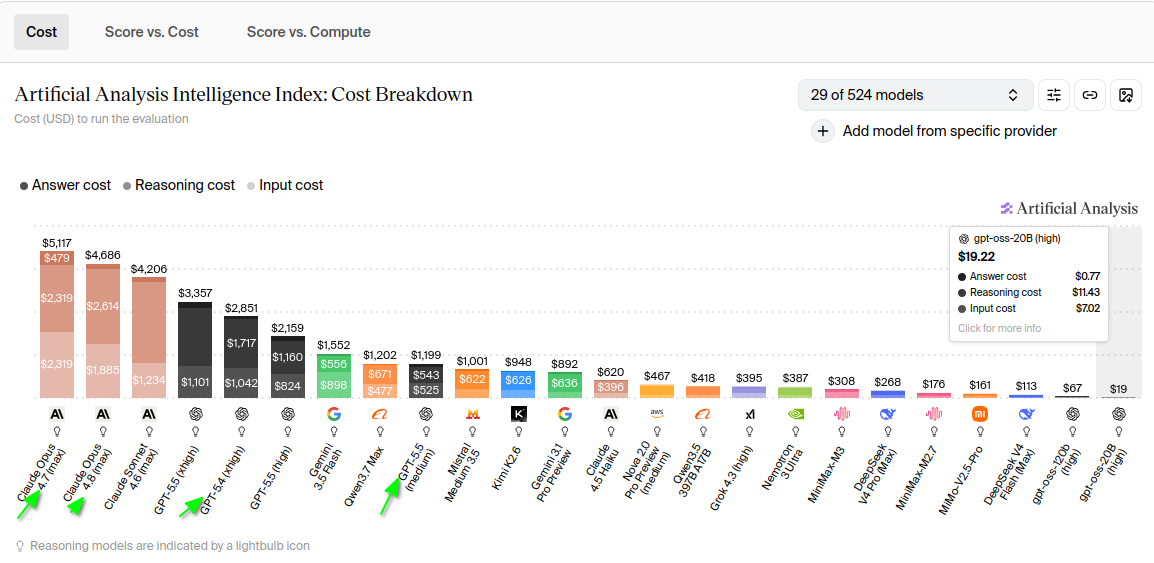The image size is (1154, 563).
Task: Click Xiaomi logo under MiMo-V2.5-Pro
Action: pos(980,414)
